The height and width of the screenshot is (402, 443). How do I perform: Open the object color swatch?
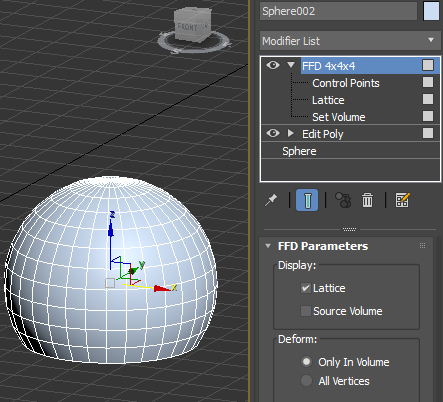tap(431, 11)
